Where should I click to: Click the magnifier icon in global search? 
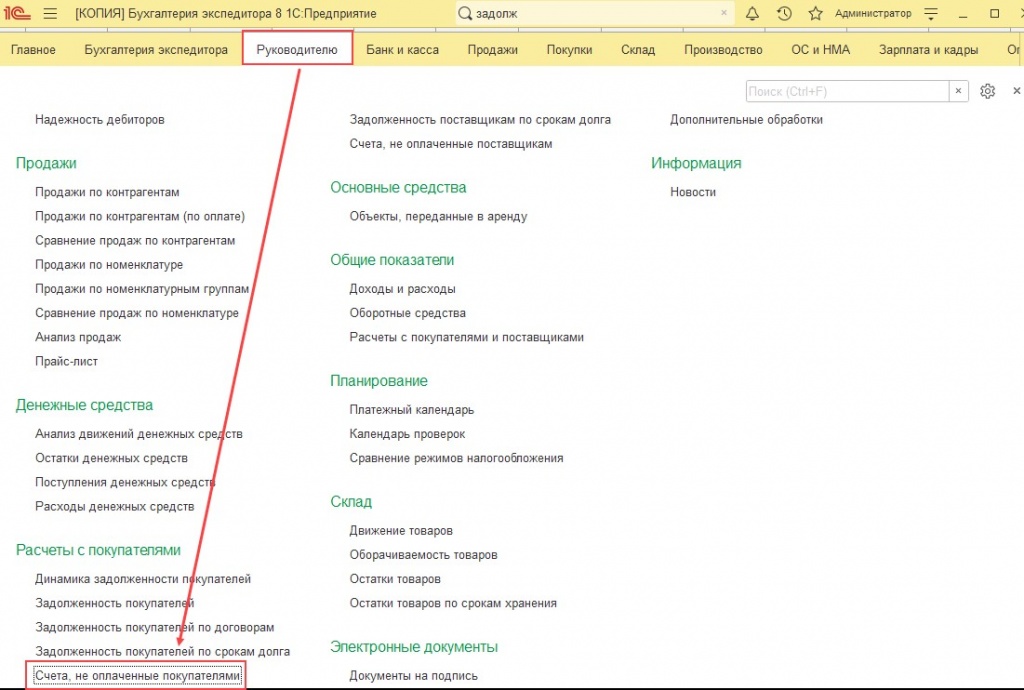point(465,14)
